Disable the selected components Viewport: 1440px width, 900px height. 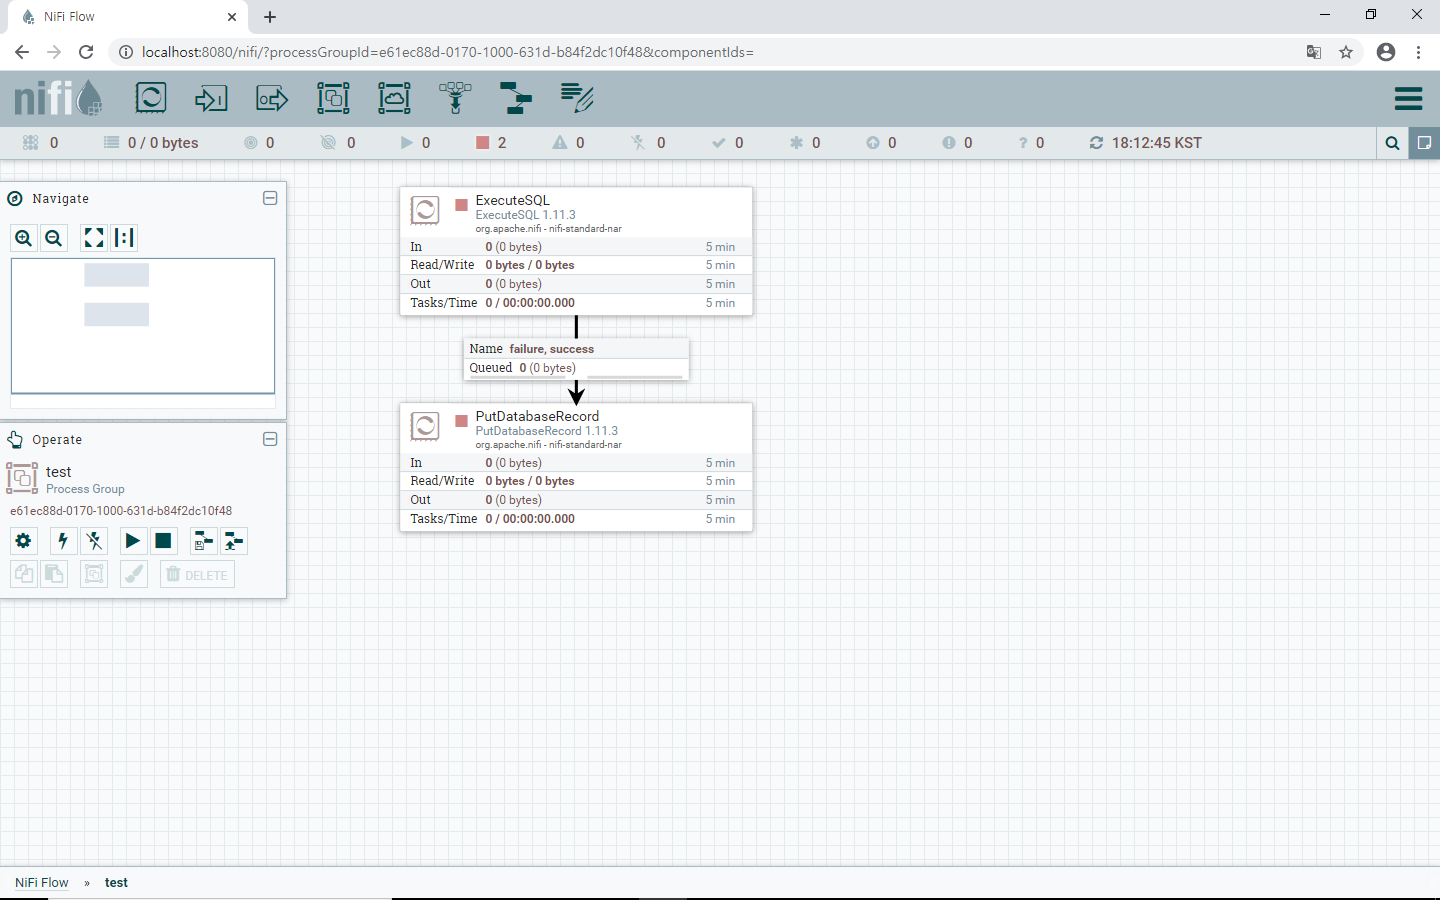[x=94, y=541]
